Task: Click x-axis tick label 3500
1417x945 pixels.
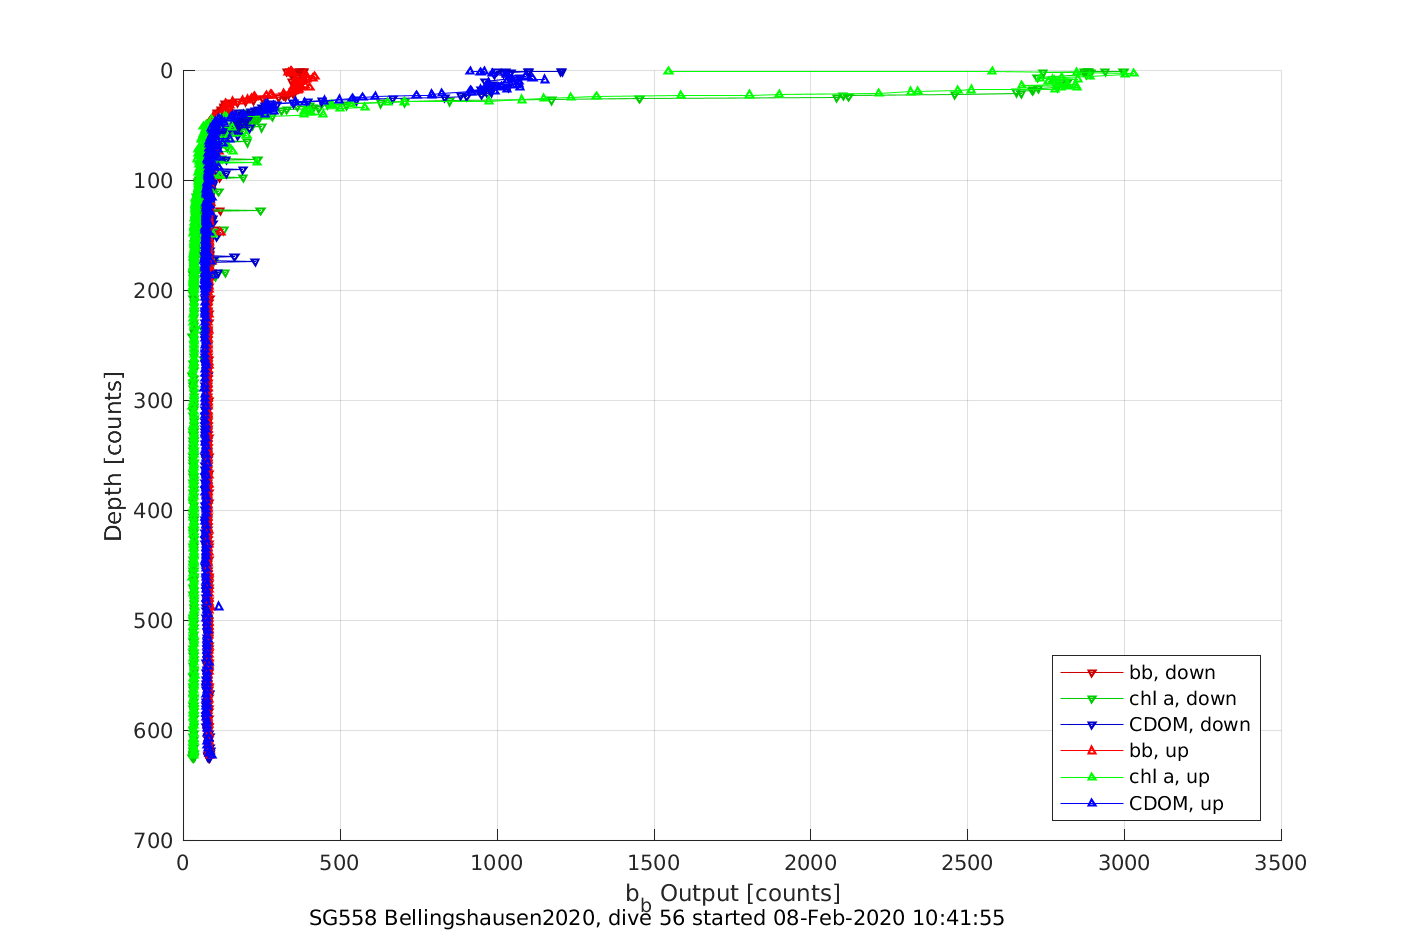Action: pos(1281,863)
